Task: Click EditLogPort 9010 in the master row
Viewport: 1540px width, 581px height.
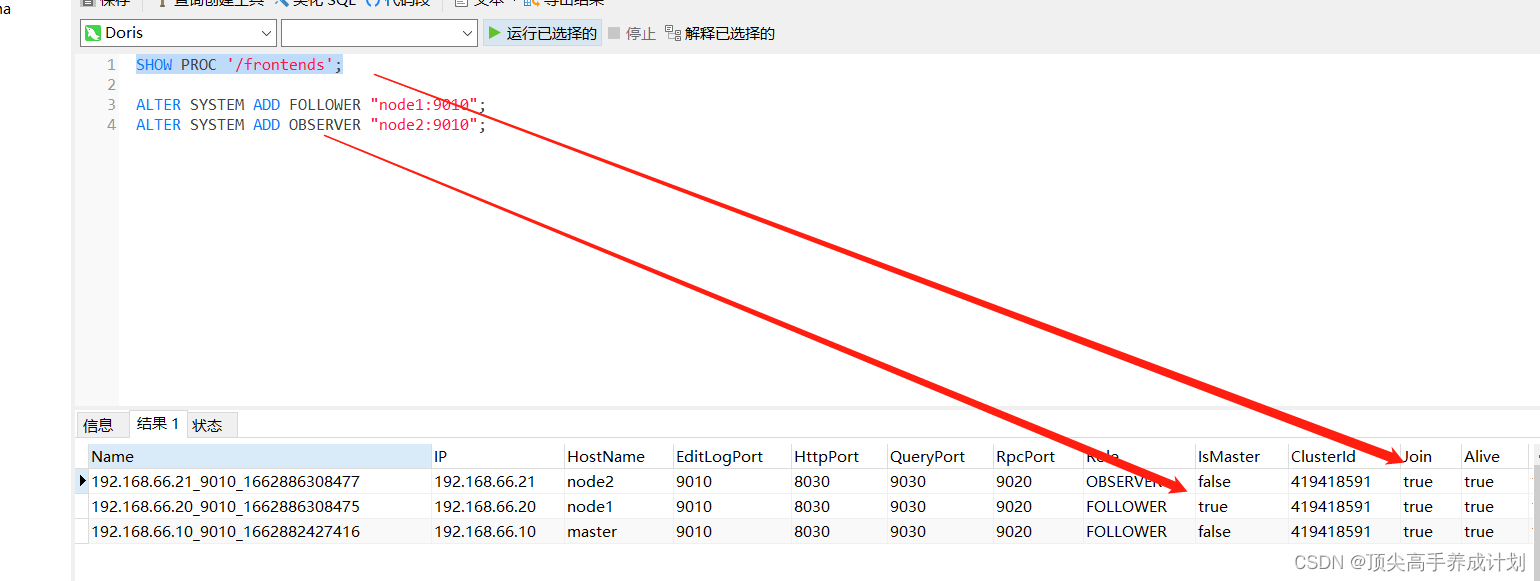Action: [733, 531]
